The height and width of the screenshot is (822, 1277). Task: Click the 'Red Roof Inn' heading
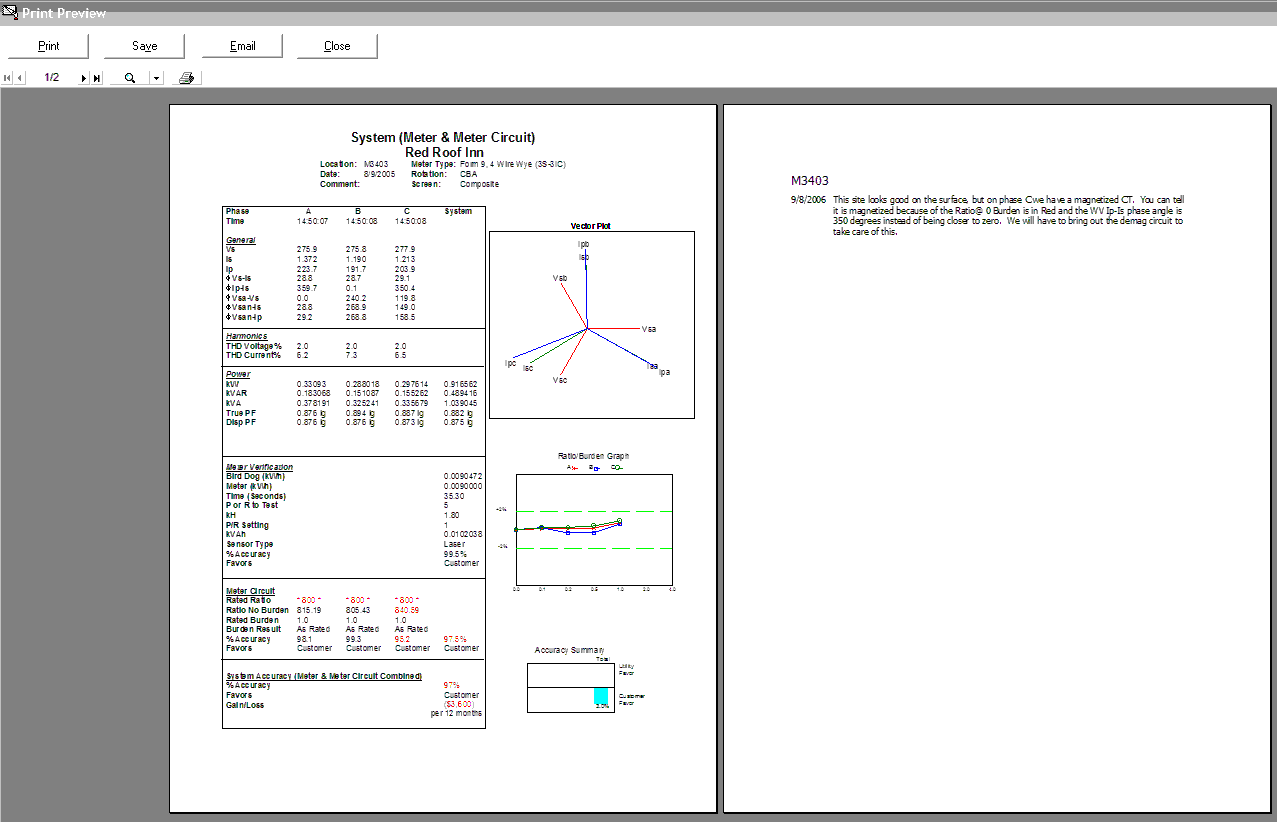pyautogui.click(x=444, y=152)
